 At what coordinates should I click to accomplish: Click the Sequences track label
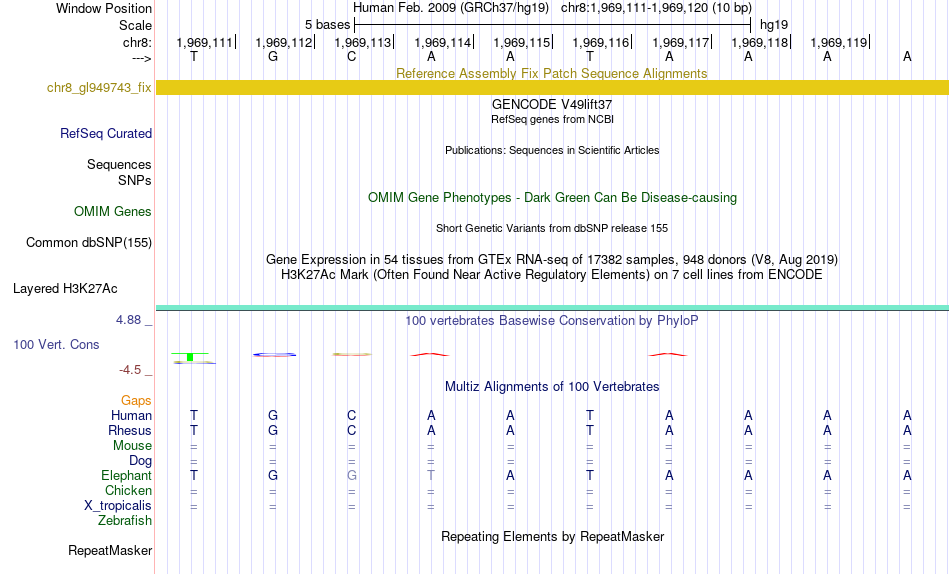pos(119,164)
